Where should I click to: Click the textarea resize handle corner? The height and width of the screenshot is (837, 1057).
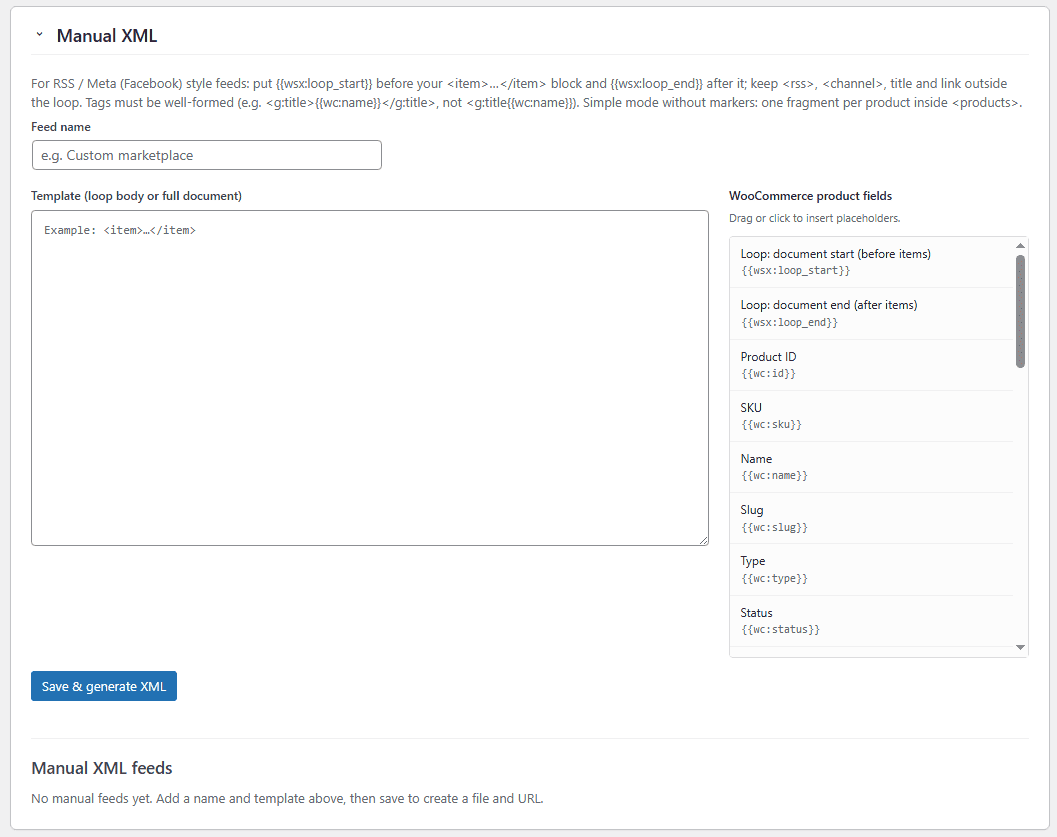click(x=703, y=540)
